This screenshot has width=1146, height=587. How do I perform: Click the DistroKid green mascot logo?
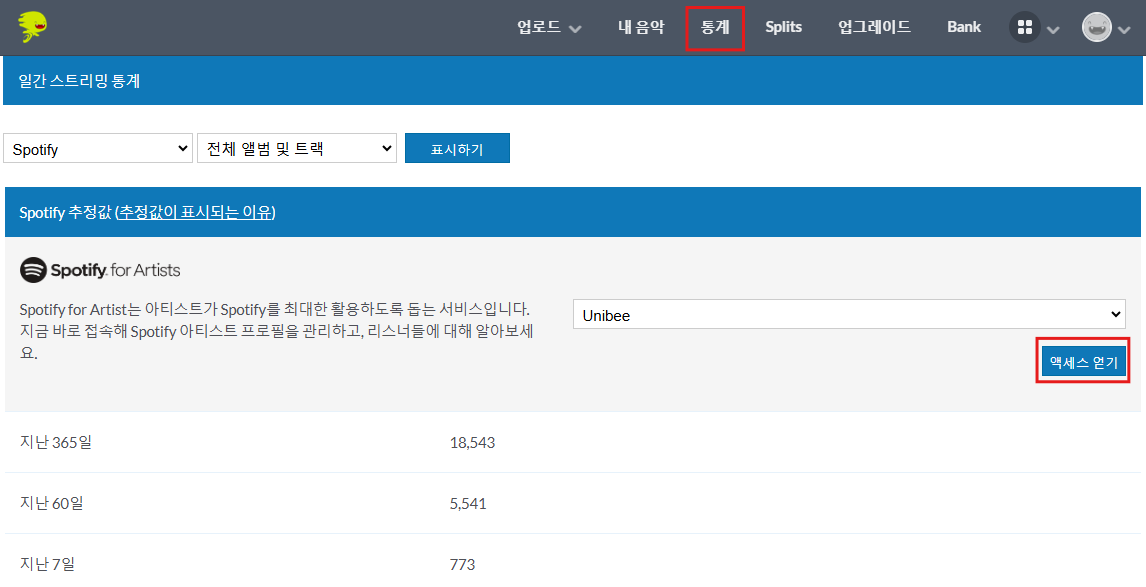(x=34, y=27)
